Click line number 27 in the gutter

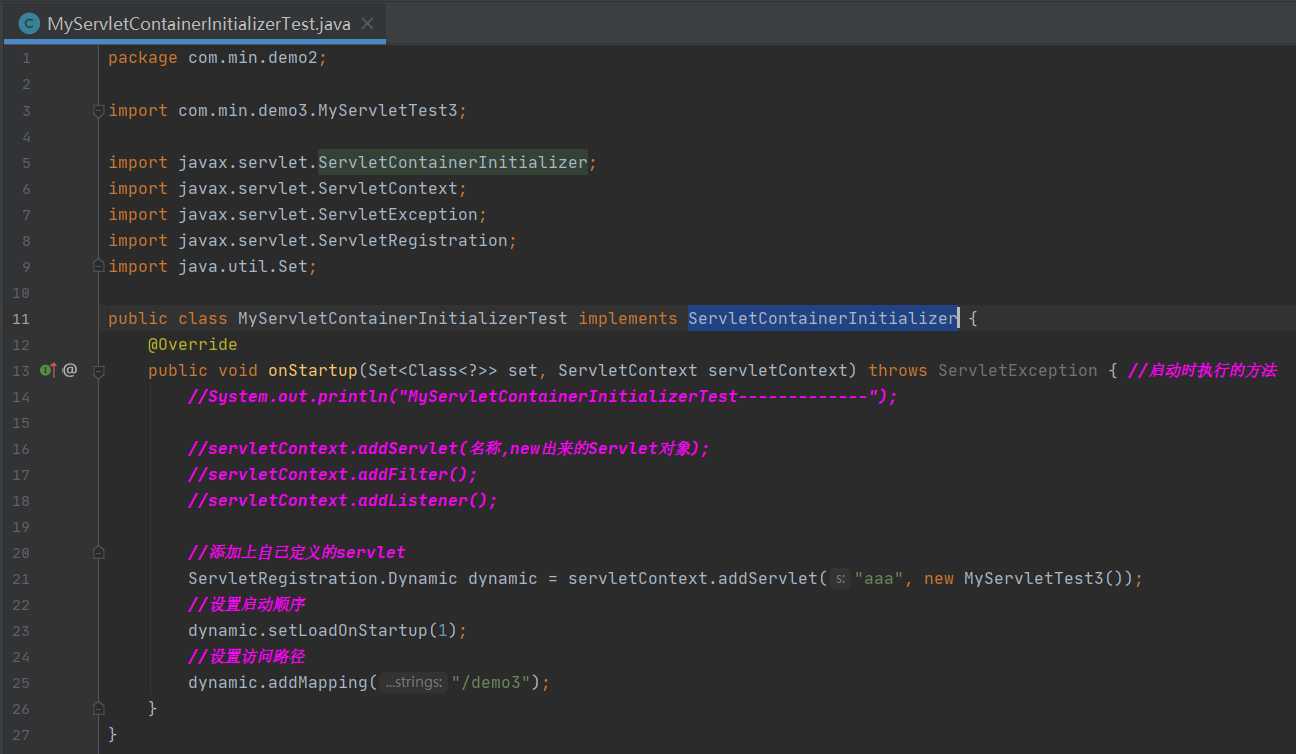[21, 734]
